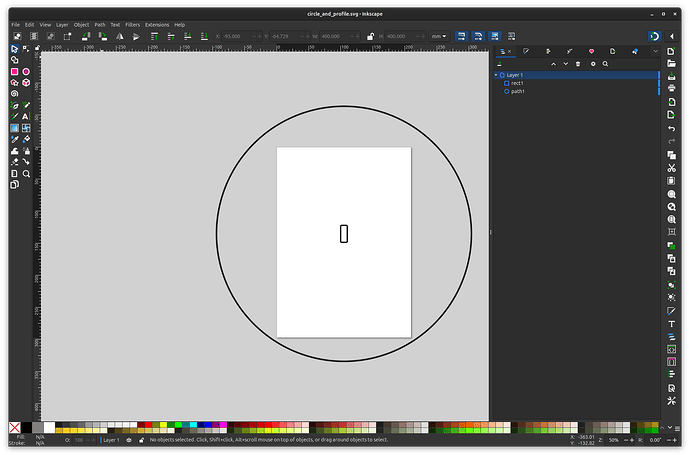Open the Object menu

tap(81, 25)
